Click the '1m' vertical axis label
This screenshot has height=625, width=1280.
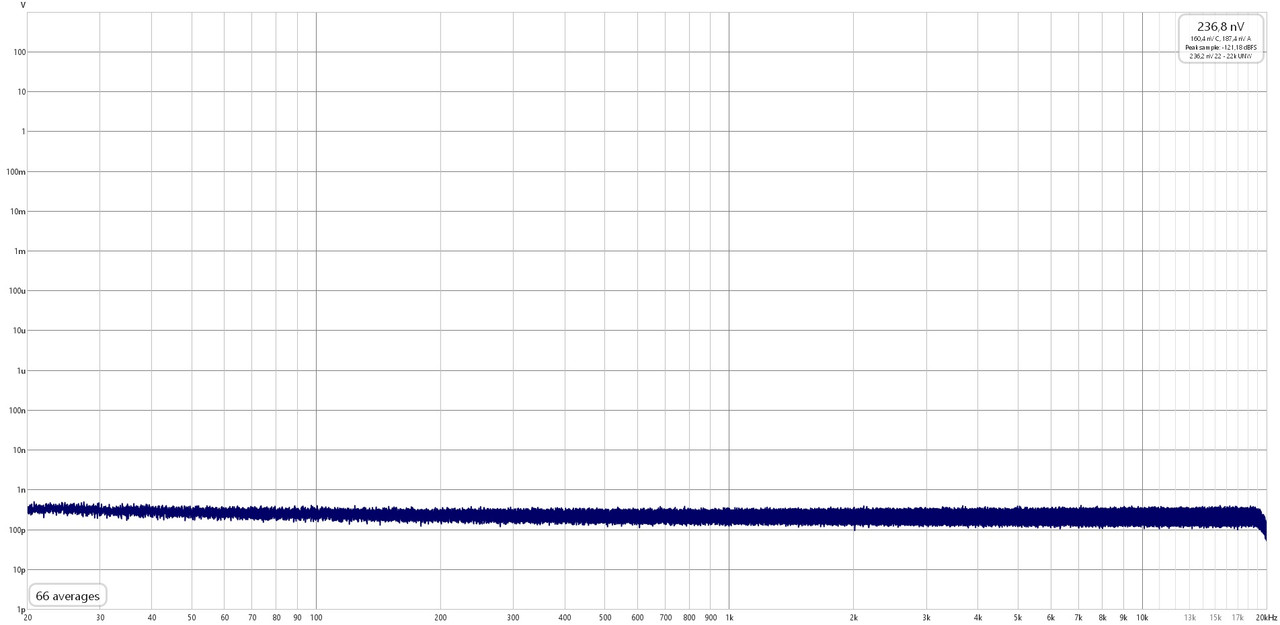coord(20,251)
